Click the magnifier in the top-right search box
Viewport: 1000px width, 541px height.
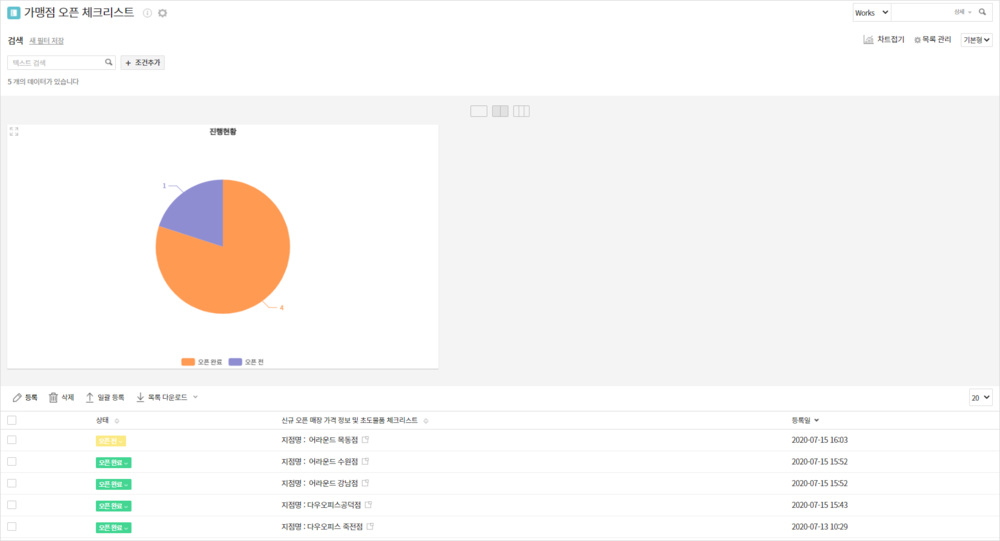tap(982, 12)
